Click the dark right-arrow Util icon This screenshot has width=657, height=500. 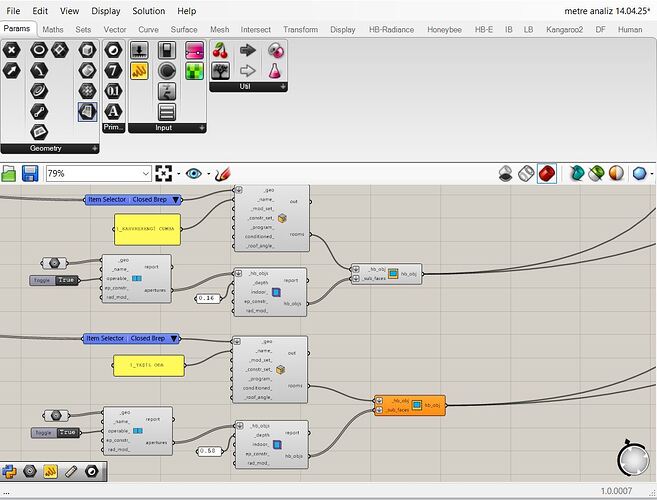click(x=248, y=51)
